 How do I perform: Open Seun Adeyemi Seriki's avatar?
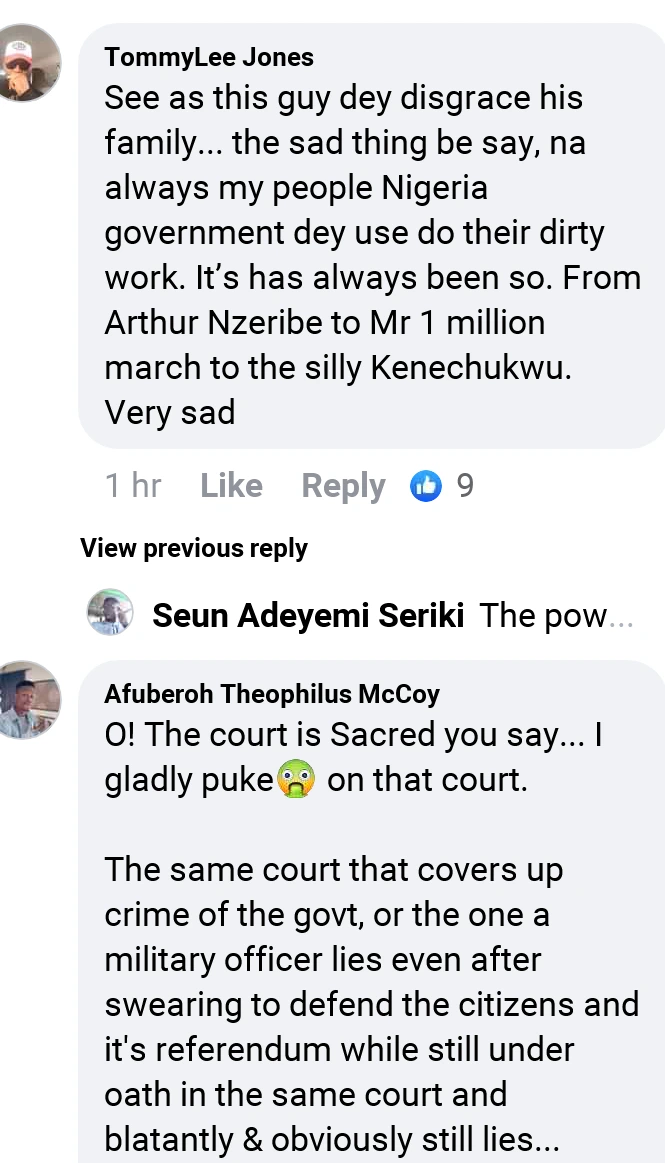click(110, 612)
